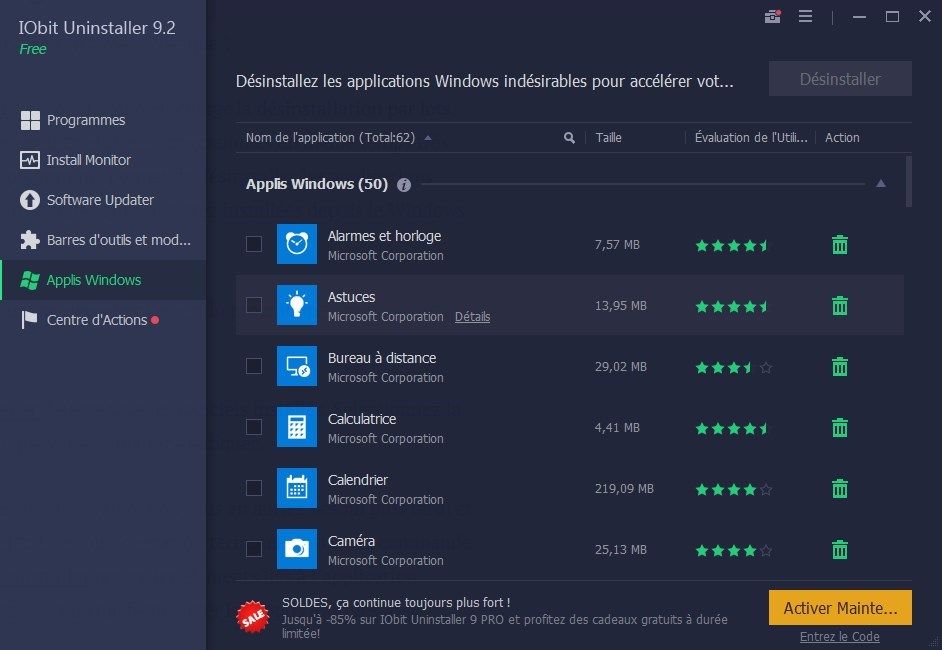
Task: Go to Software Updater
Action: [x=103, y=200]
